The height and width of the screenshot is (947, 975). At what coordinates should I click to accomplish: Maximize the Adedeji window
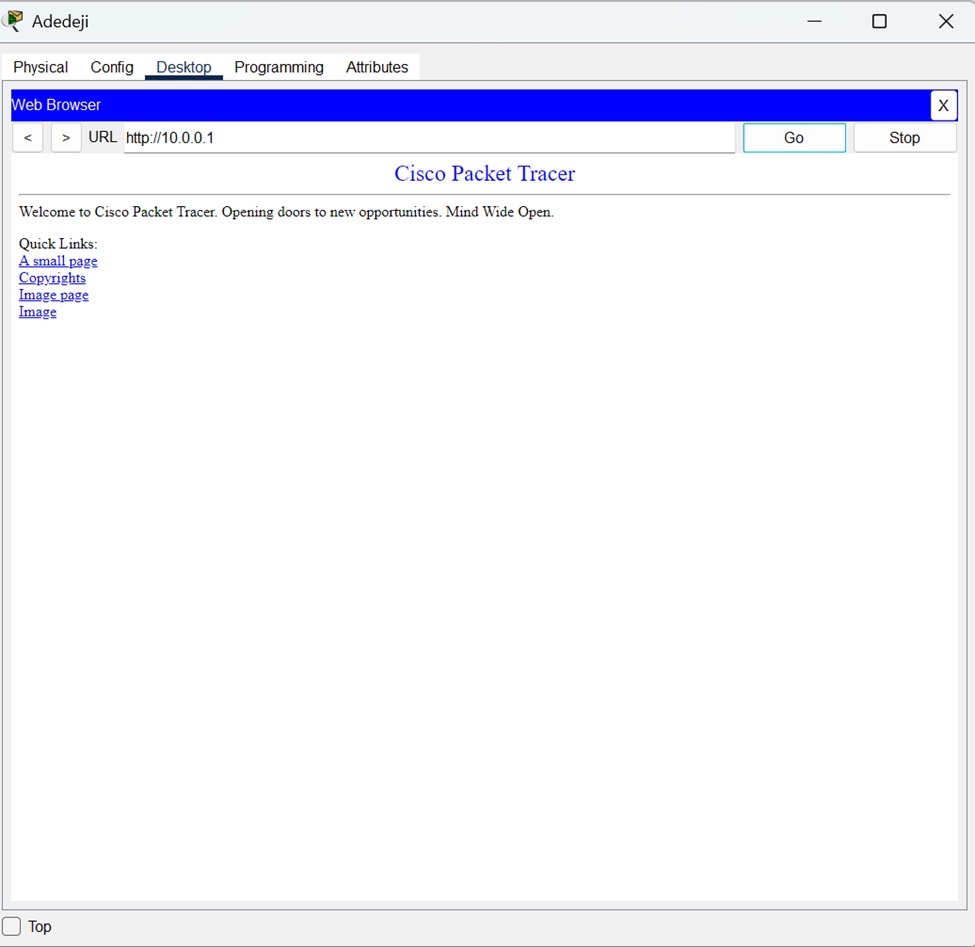(x=879, y=21)
